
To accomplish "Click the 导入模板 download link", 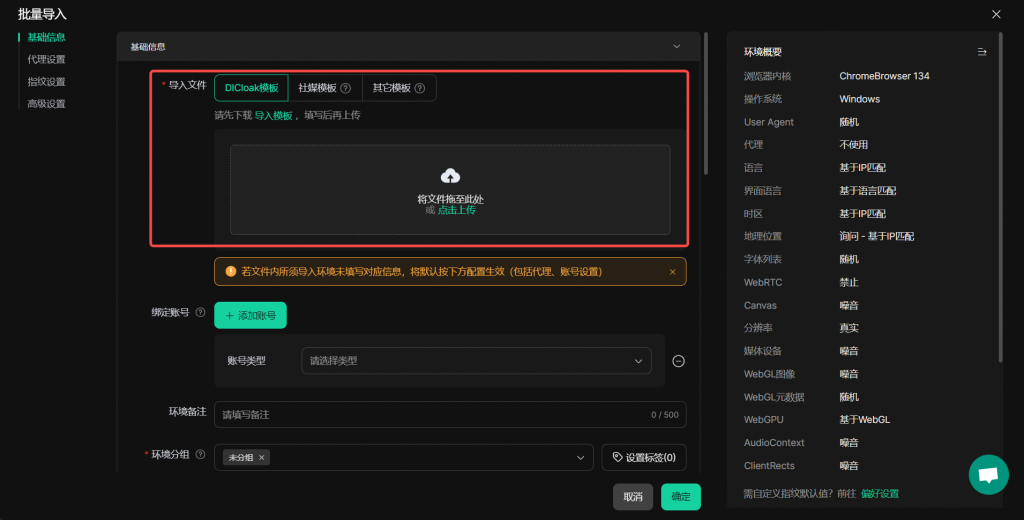I will click(x=273, y=116).
